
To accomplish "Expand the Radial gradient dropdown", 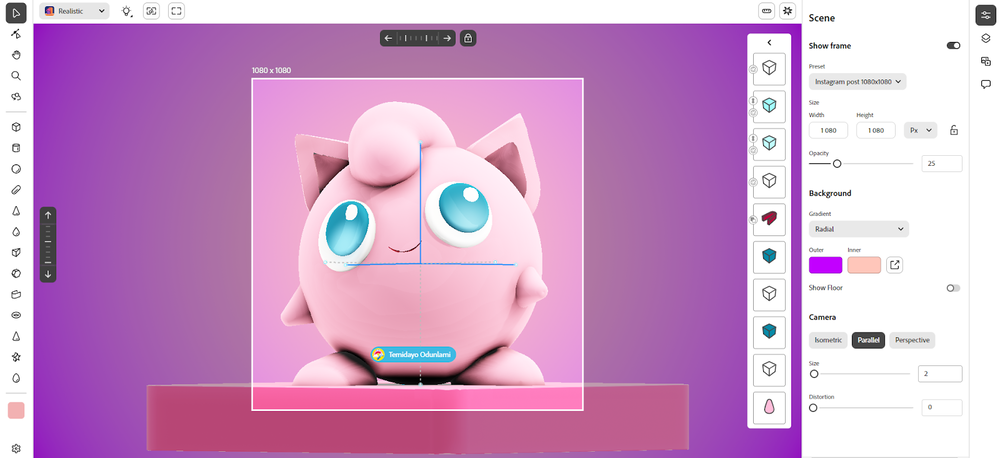I will 858,229.
